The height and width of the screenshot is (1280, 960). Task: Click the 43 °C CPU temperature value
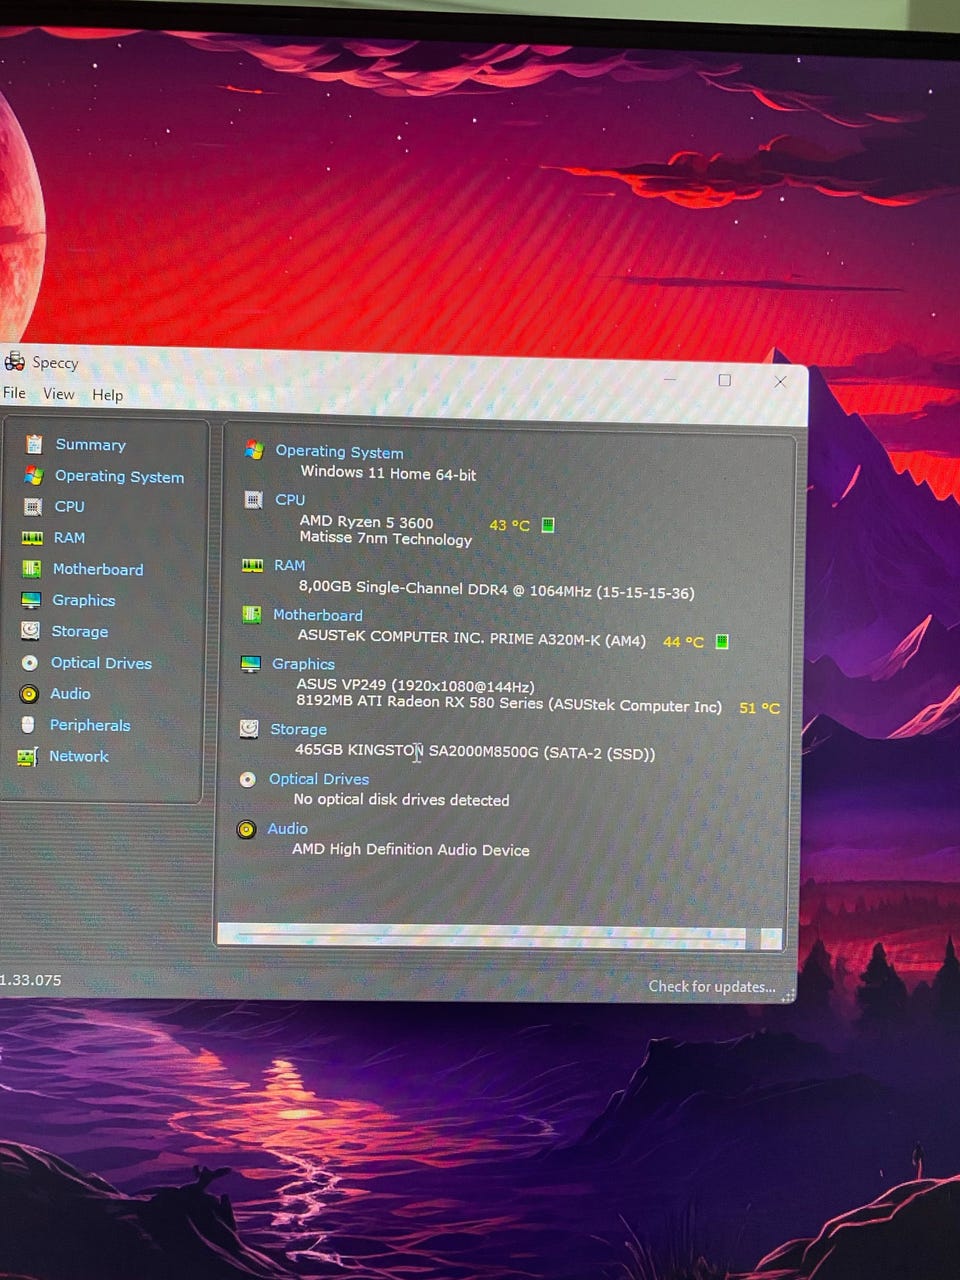pyautogui.click(x=509, y=525)
